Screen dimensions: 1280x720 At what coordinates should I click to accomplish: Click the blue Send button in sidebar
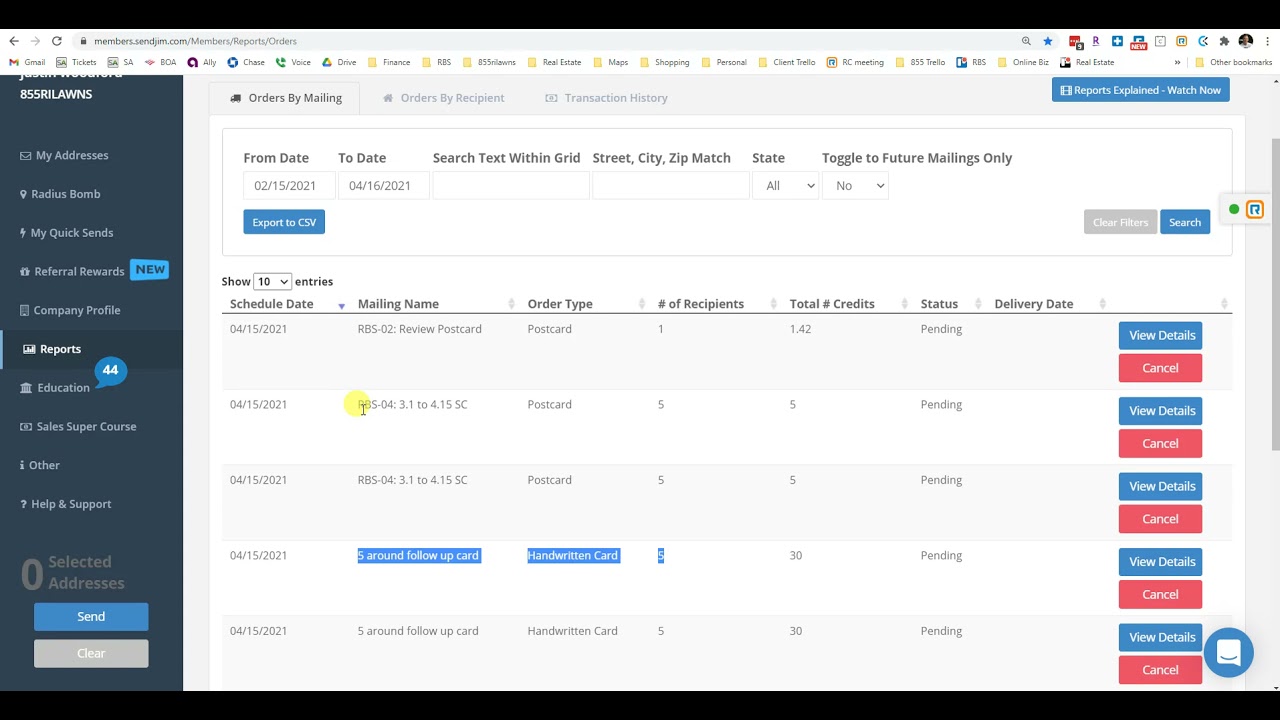click(91, 617)
